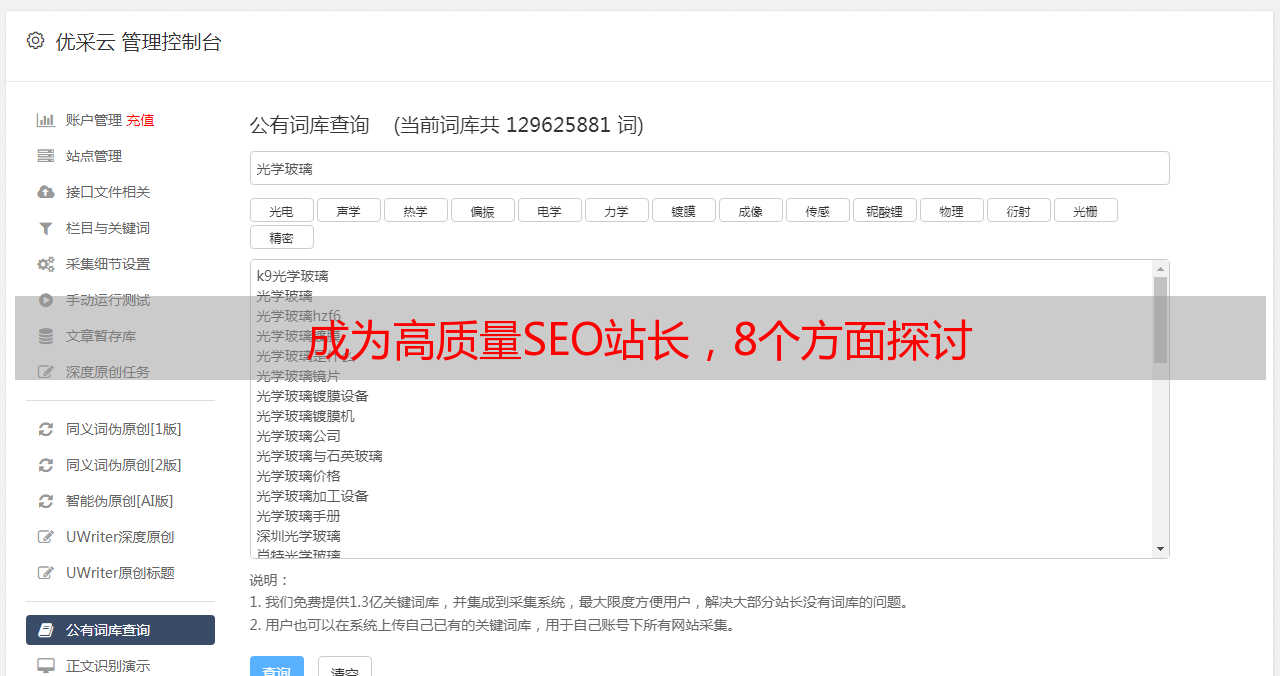Click the 光学玻璃手册 result row
The width and height of the screenshot is (1280, 676).
(x=298, y=516)
